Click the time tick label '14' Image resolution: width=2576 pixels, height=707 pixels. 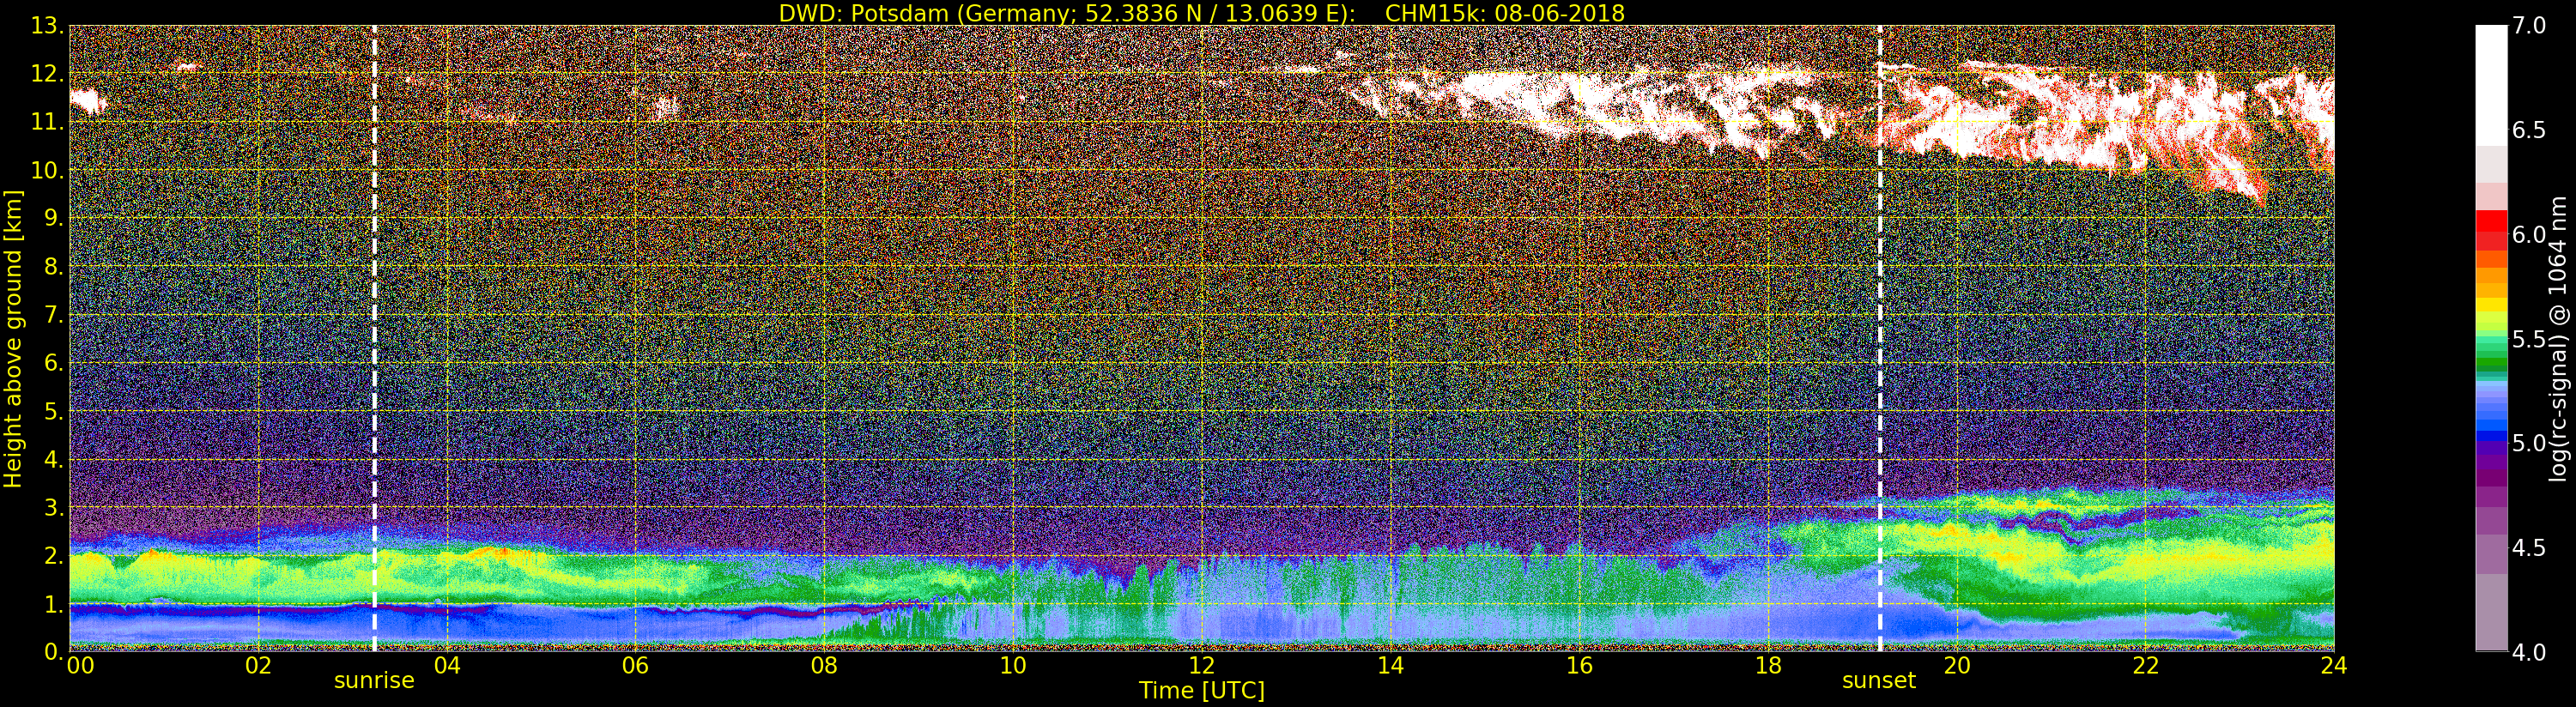click(x=1390, y=666)
